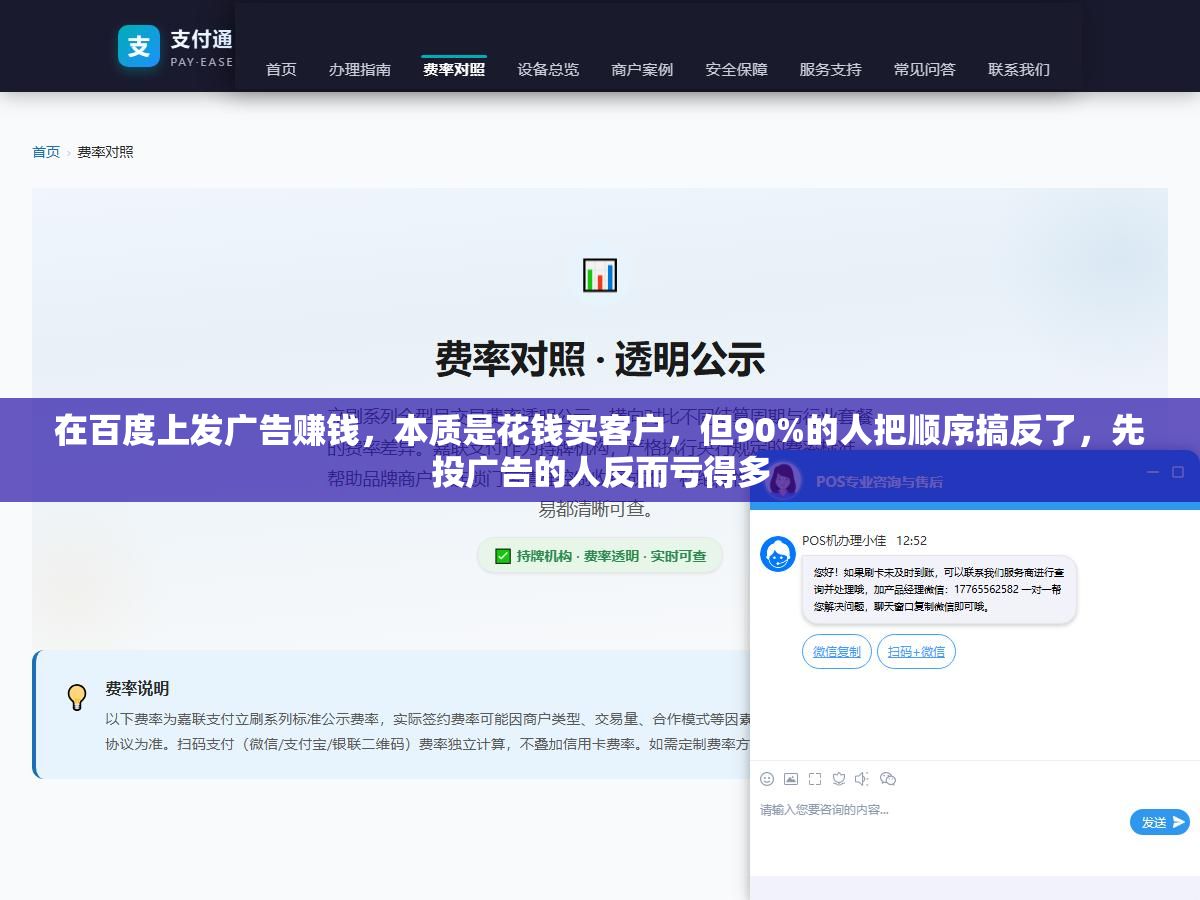Click the 微信复制 button in chat

(x=837, y=652)
